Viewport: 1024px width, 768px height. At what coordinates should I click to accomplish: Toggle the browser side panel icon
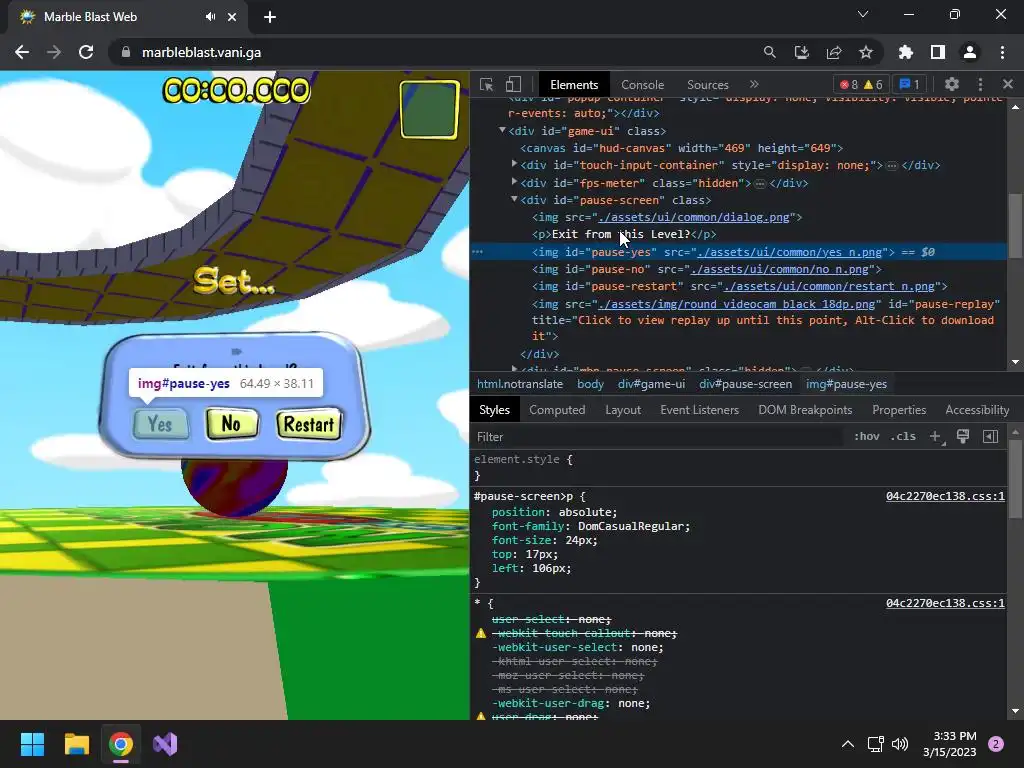pos(938,52)
